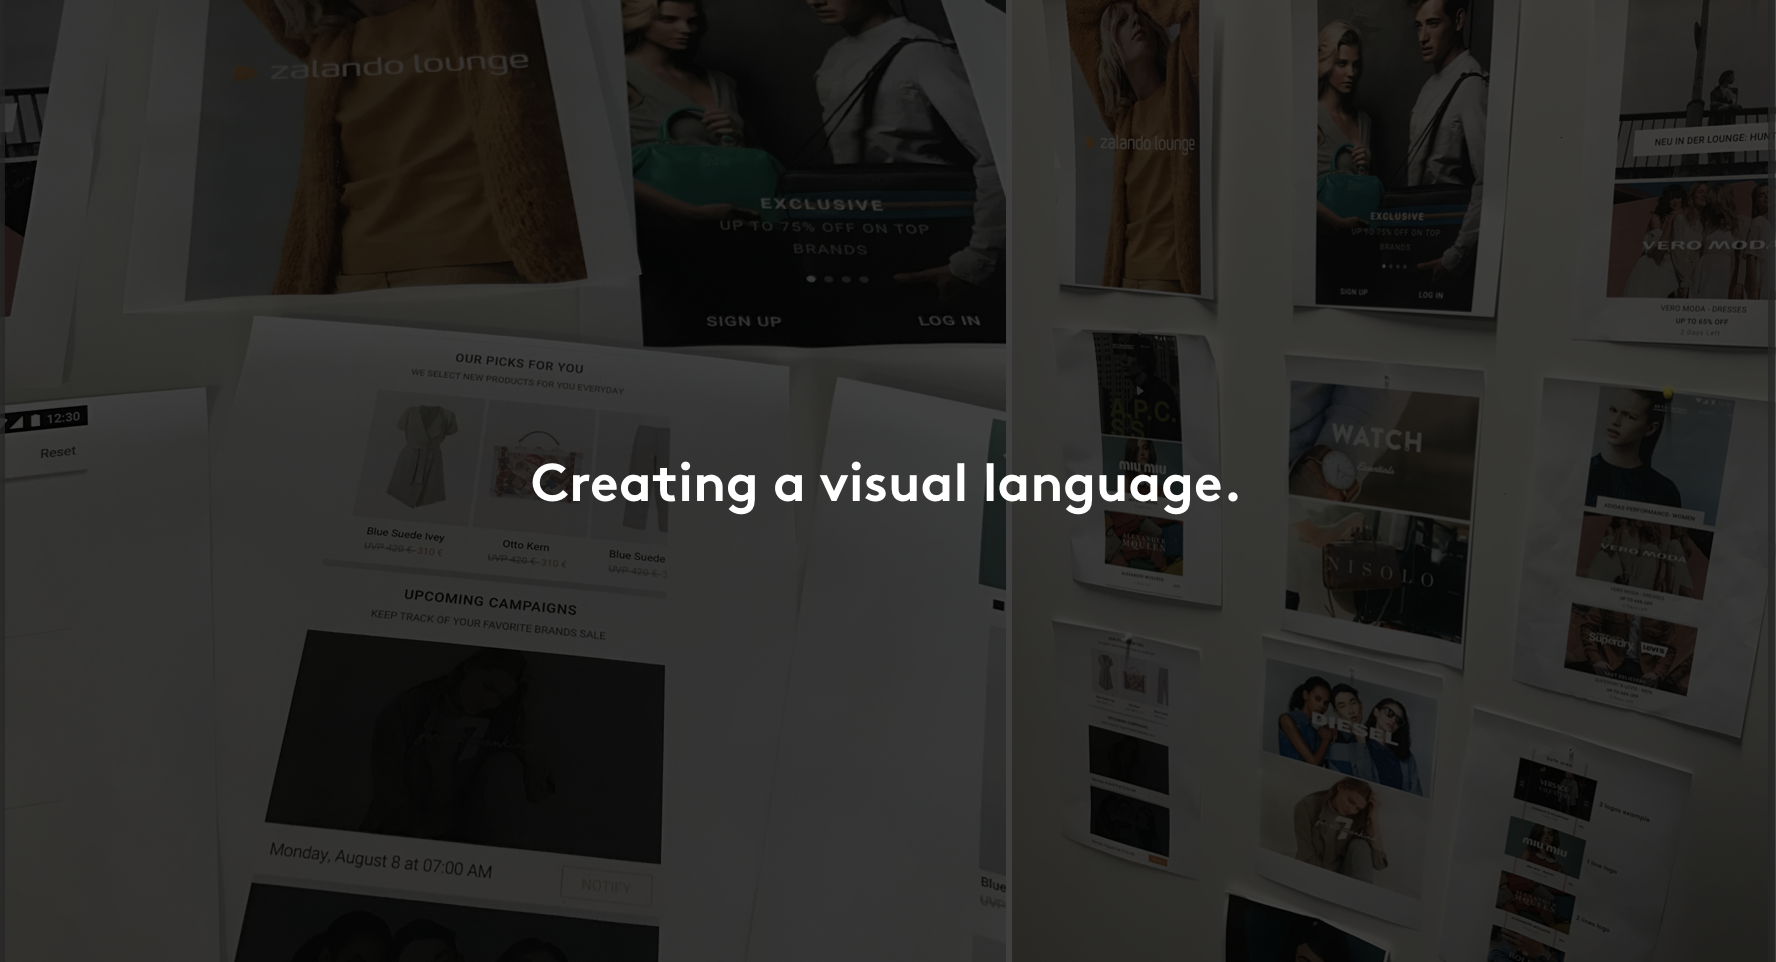Tap the NOTIFY button on the campaign printout
The width and height of the screenshot is (1776, 962).
pos(606,886)
